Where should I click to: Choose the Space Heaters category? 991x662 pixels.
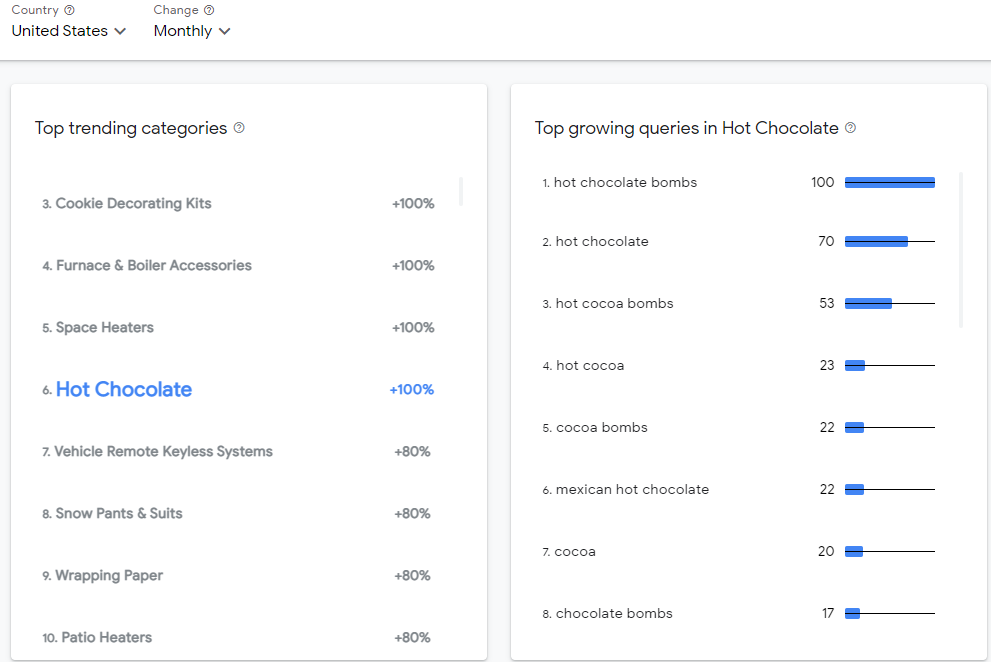pyautogui.click(x=105, y=327)
